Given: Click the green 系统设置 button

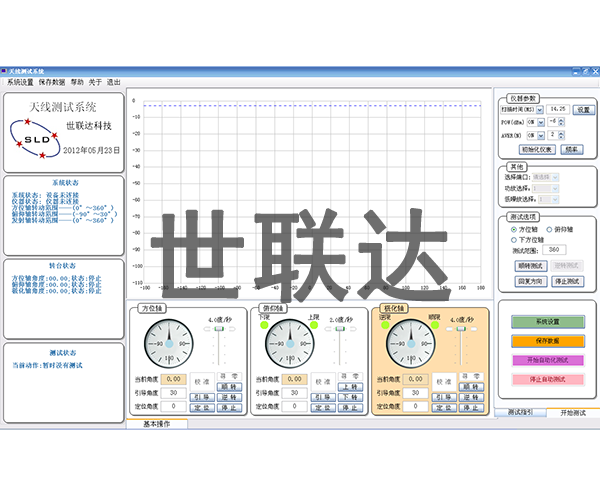Looking at the screenshot, I should [548, 322].
